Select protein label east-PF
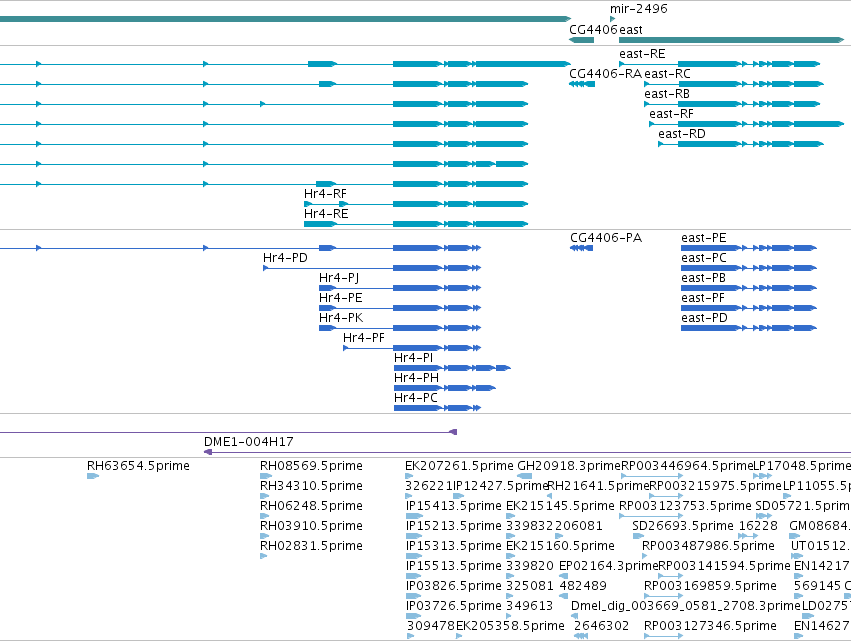The image size is (851, 641). point(703,298)
